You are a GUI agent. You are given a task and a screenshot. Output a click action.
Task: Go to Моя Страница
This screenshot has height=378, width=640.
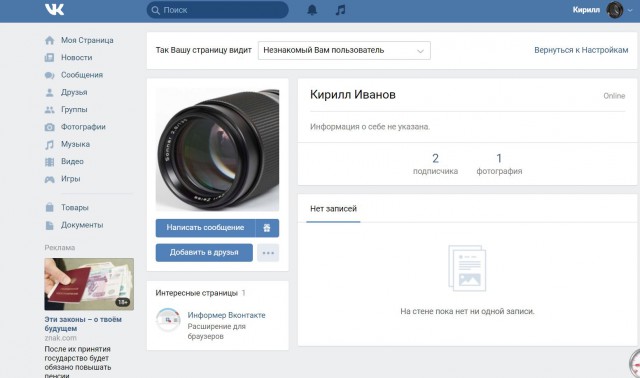[87, 40]
